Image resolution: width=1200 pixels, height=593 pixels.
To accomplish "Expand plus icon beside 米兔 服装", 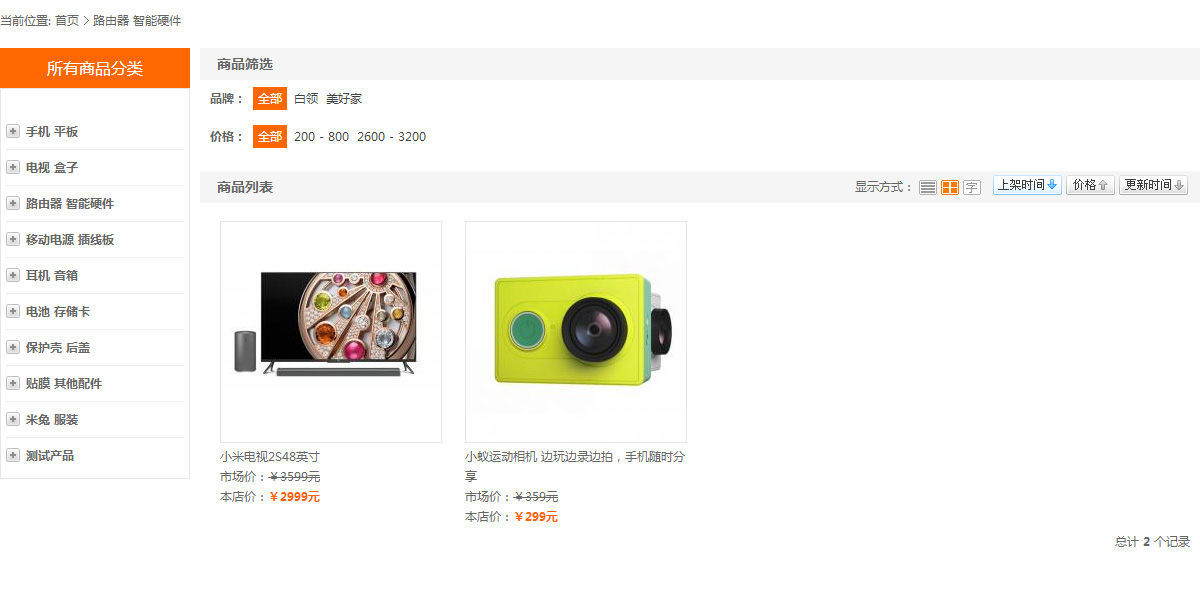I will click(13, 419).
